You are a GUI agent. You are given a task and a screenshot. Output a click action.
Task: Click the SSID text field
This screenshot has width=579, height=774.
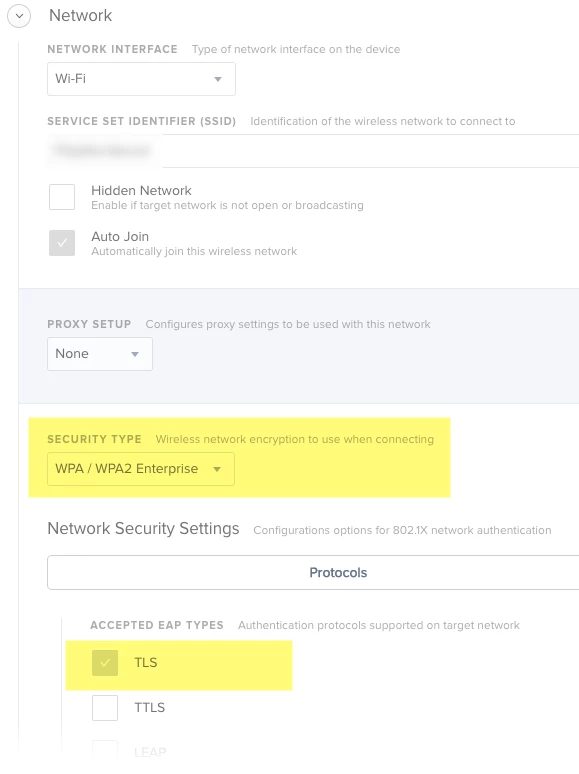313,151
